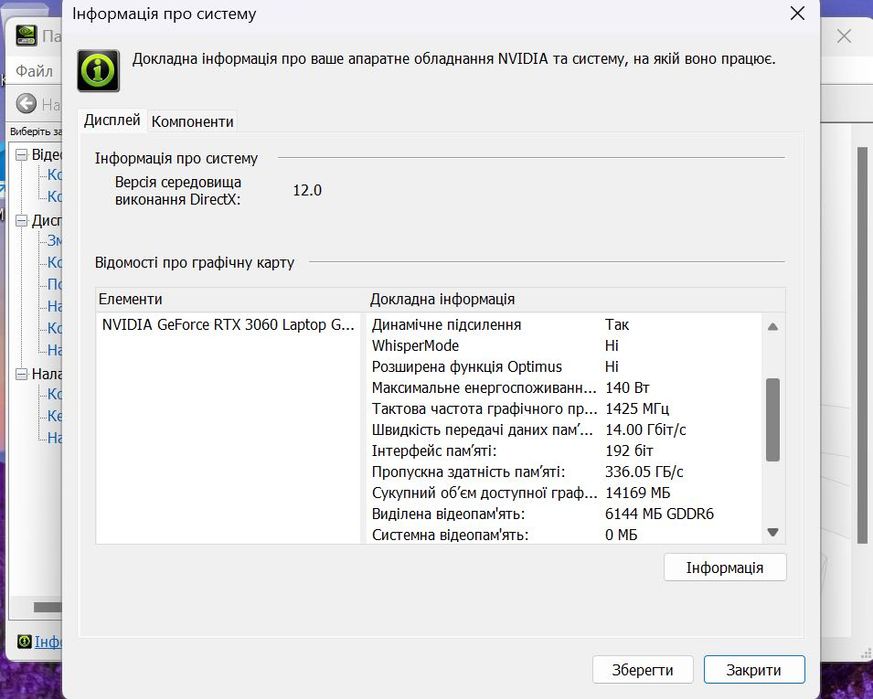The image size is (873, 699).
Task: Select the Динамічне підсилення row
Action: (x=565, y=325)
